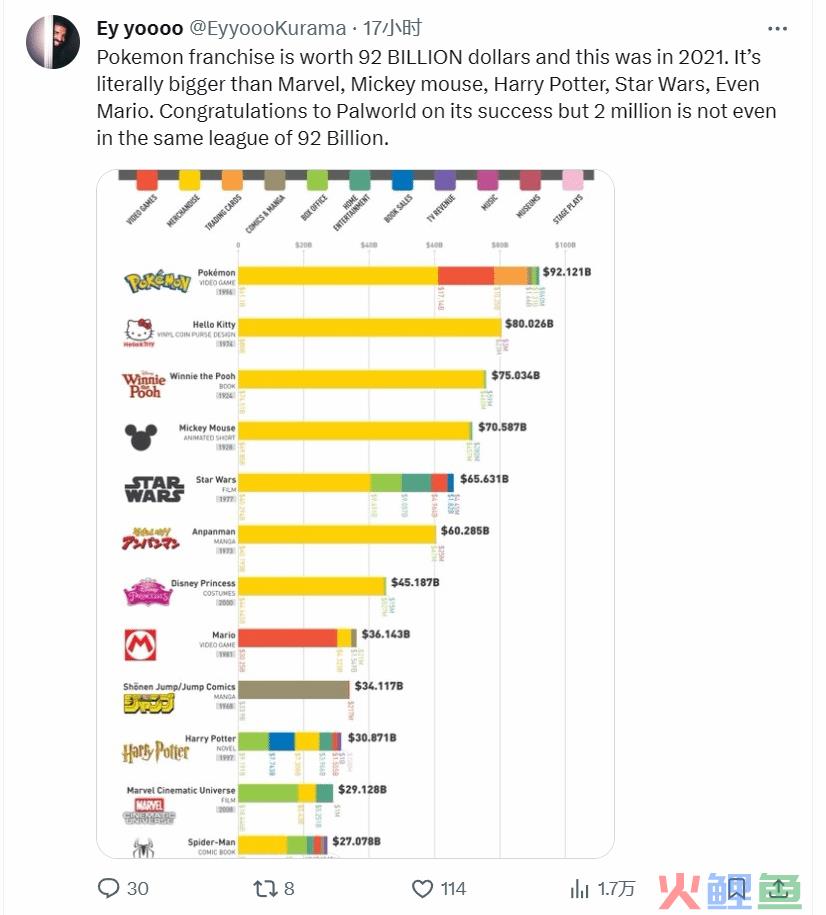Screen dimensions: 826x915
Task: Visit the @EyyoooKurama handle link
Action: (x=268, y=28)
